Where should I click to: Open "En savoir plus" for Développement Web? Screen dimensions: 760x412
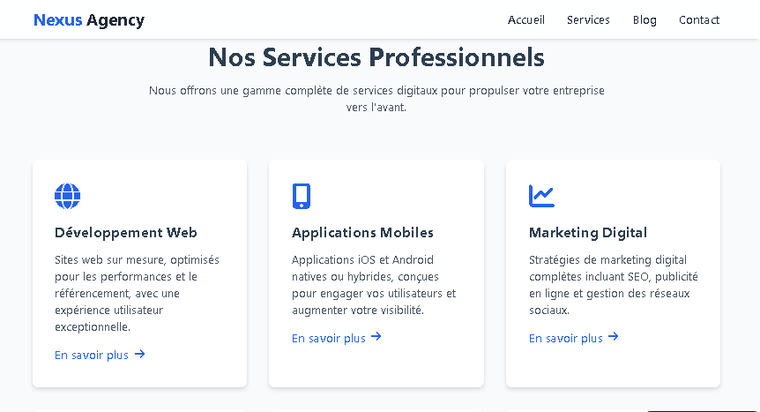tap(92, 355)
